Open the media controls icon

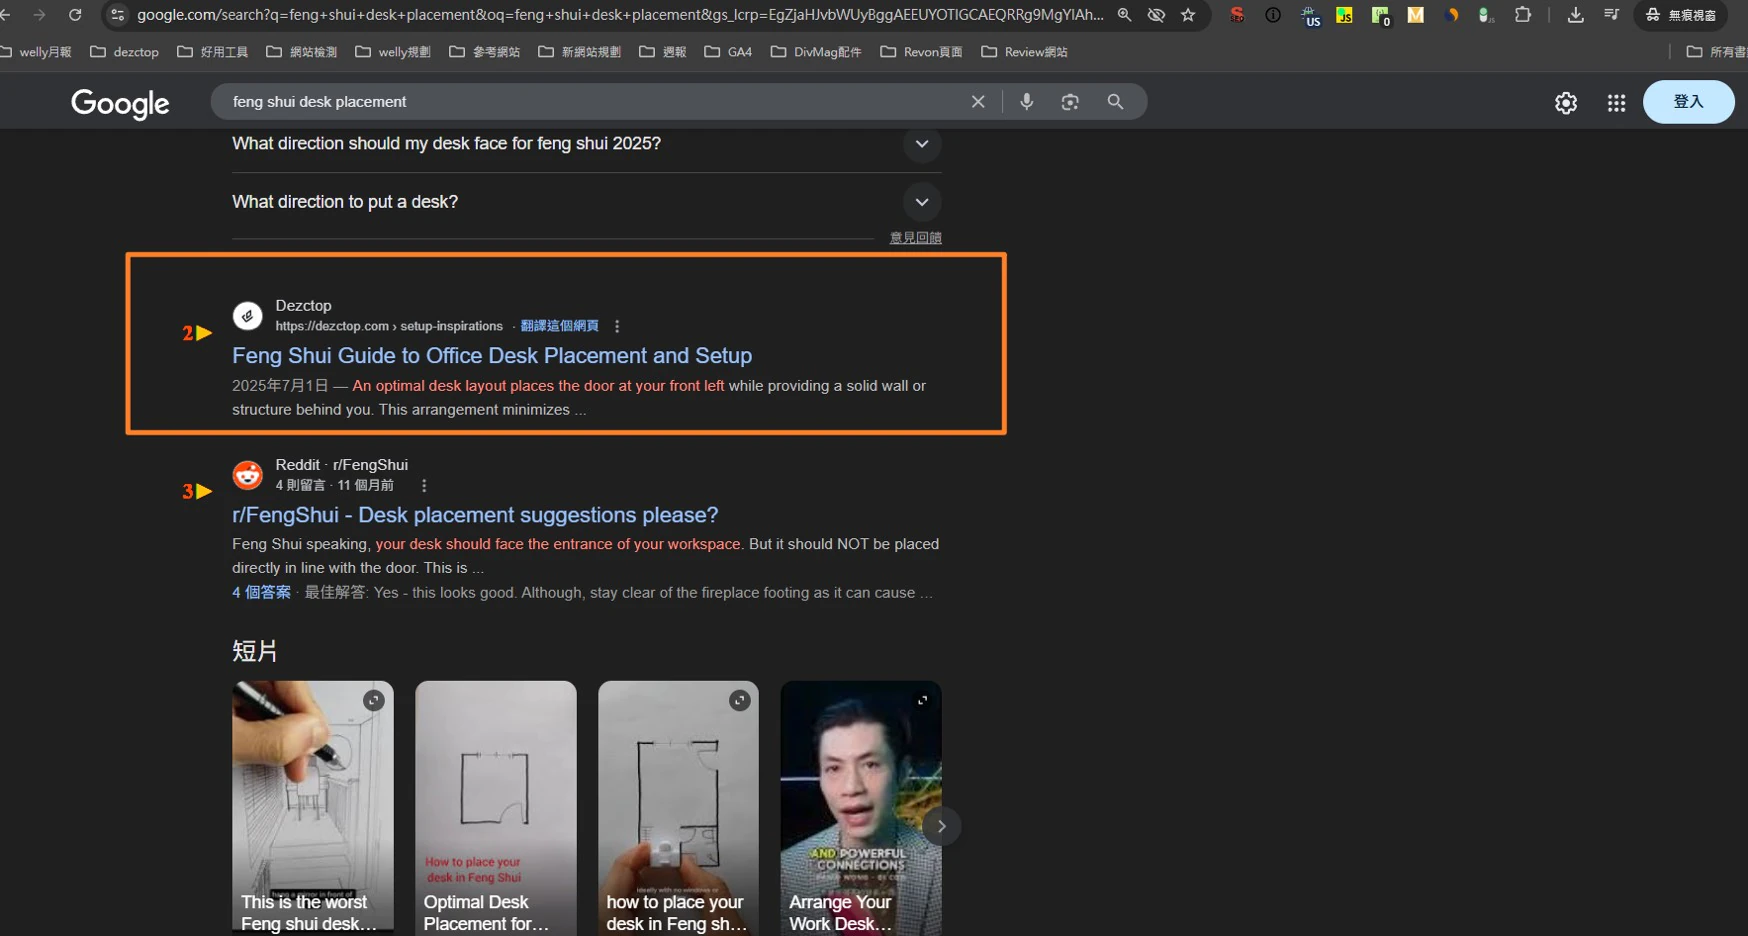coord(1611,15)
